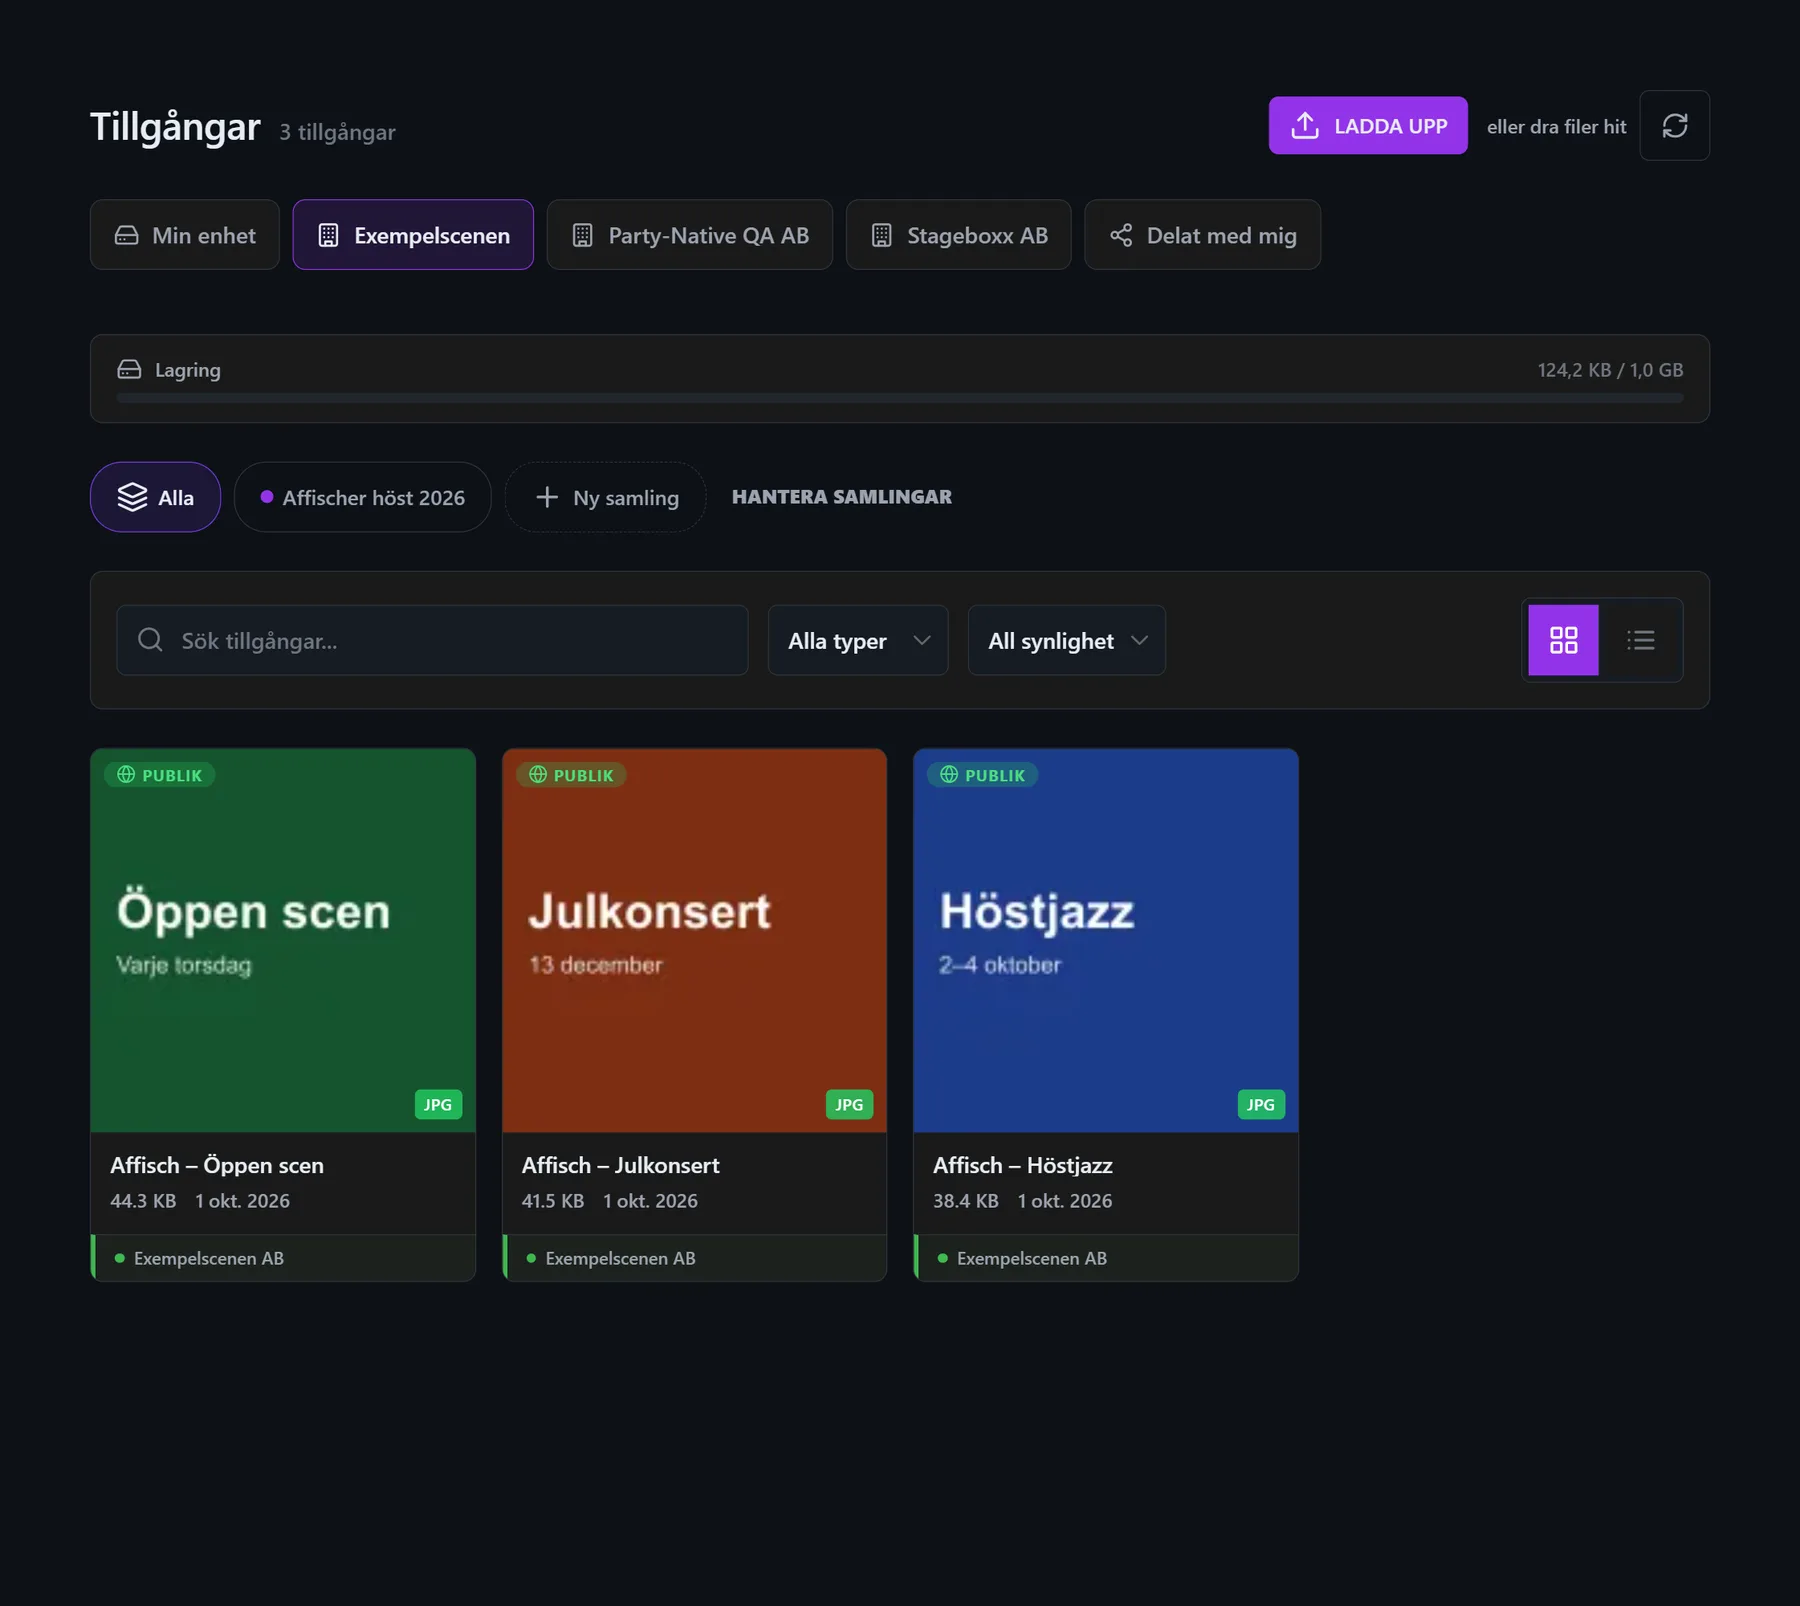This screenshot has width=1800, height=1606.
Task: Switch to Party-Native QA AB tab
Action: [x=690, y=235]
